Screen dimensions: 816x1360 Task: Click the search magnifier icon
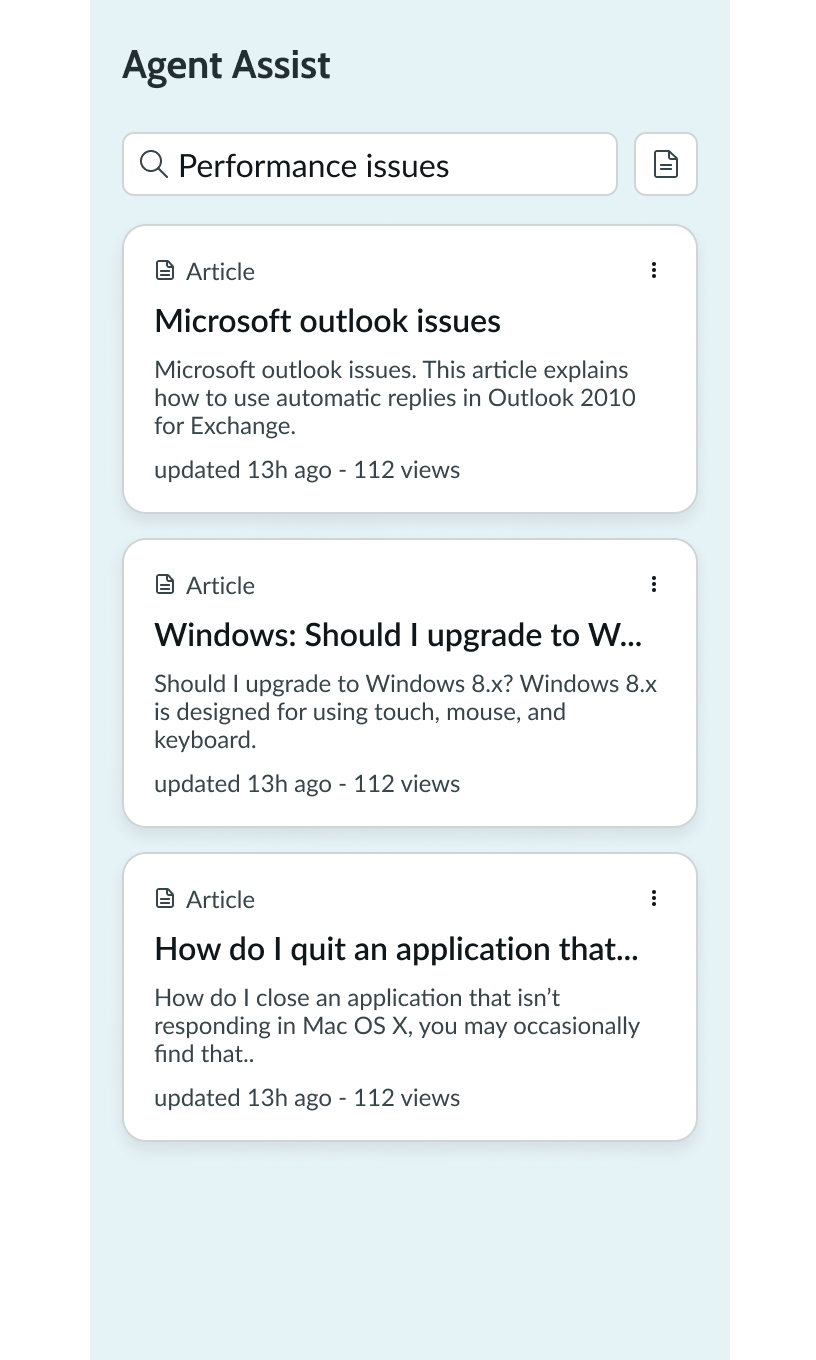[153, 164]
